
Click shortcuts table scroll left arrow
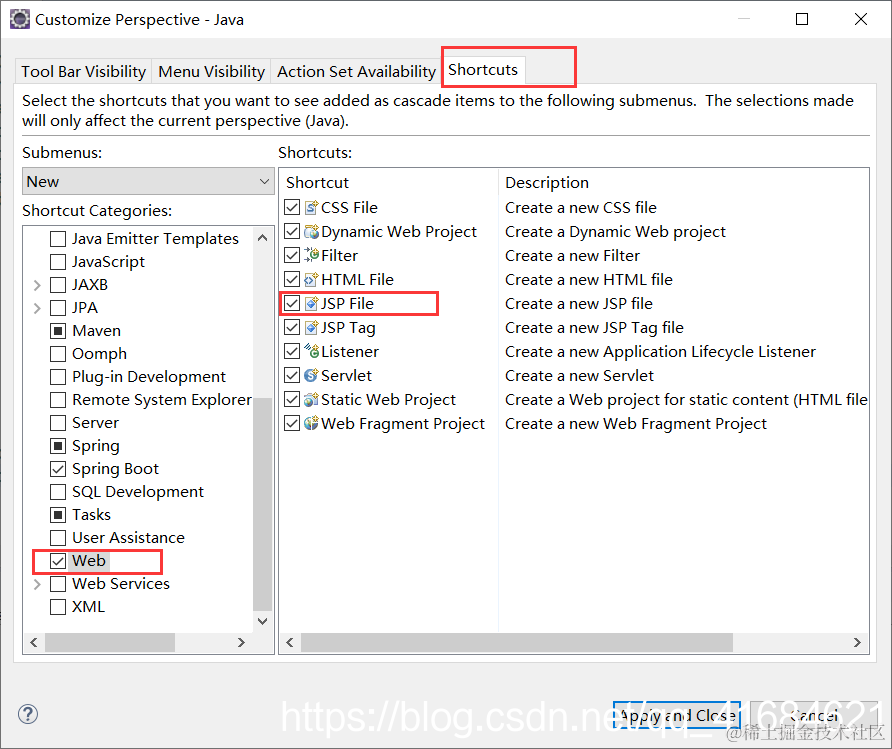coord(290,643)
